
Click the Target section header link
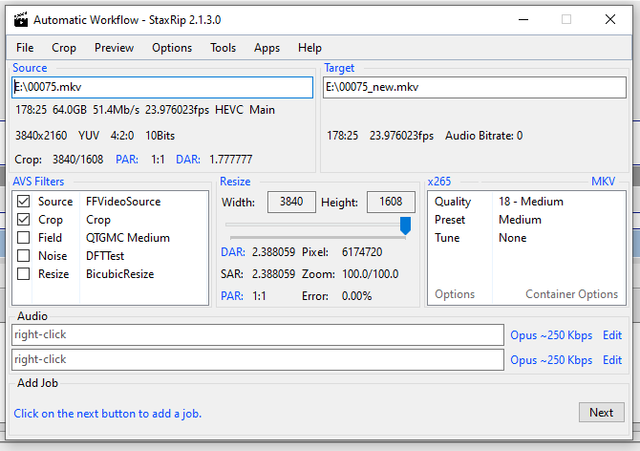click(339, 68)
